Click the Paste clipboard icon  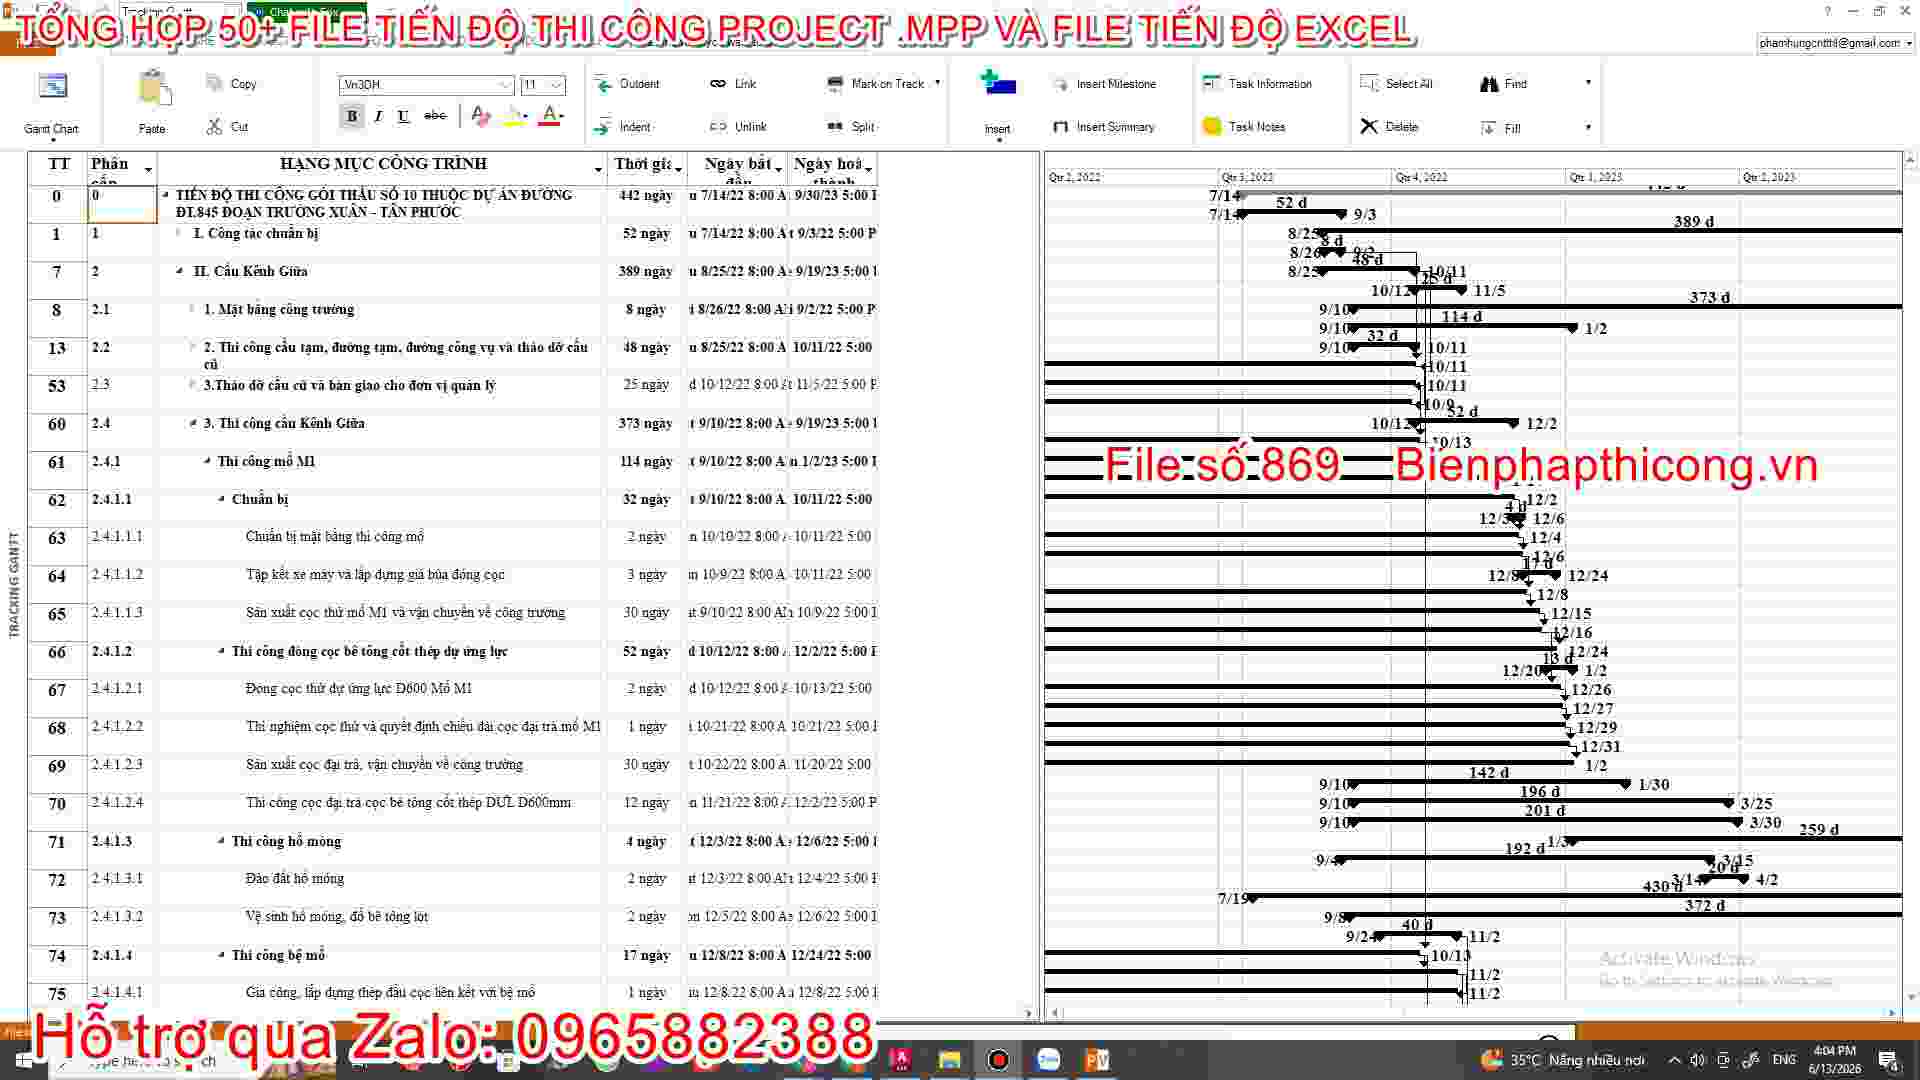click(154, 87)
